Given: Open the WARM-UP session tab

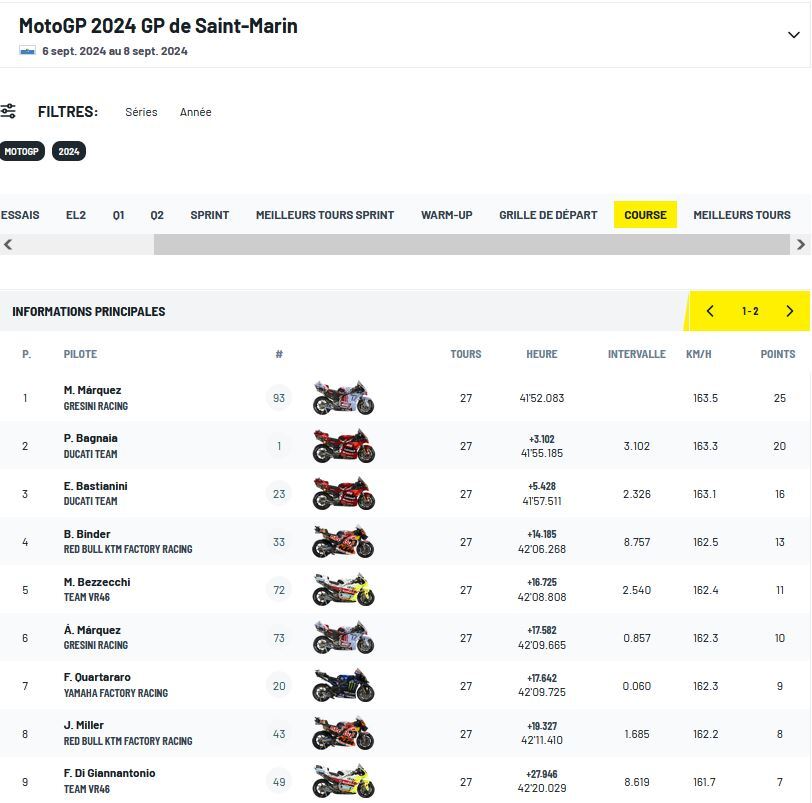Looking at the screenshot, I should point(446,215).
